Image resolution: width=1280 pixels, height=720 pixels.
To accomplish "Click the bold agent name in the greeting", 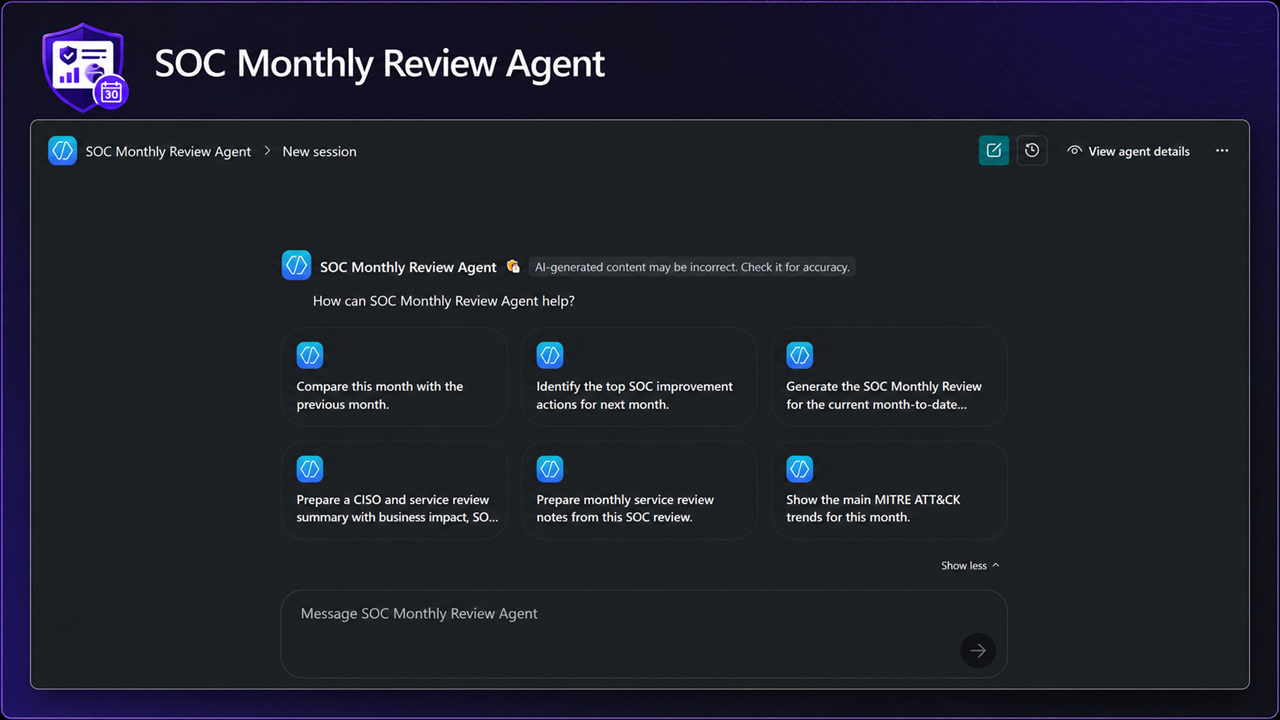I will point(408,267).
